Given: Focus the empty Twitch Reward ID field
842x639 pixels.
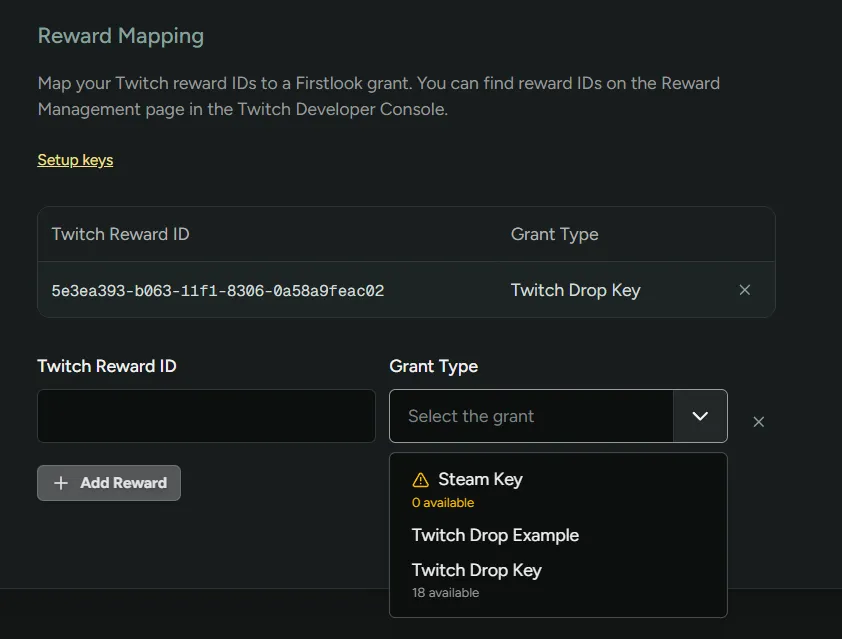Looking at the screenshot, I should (x=206, y=416).
